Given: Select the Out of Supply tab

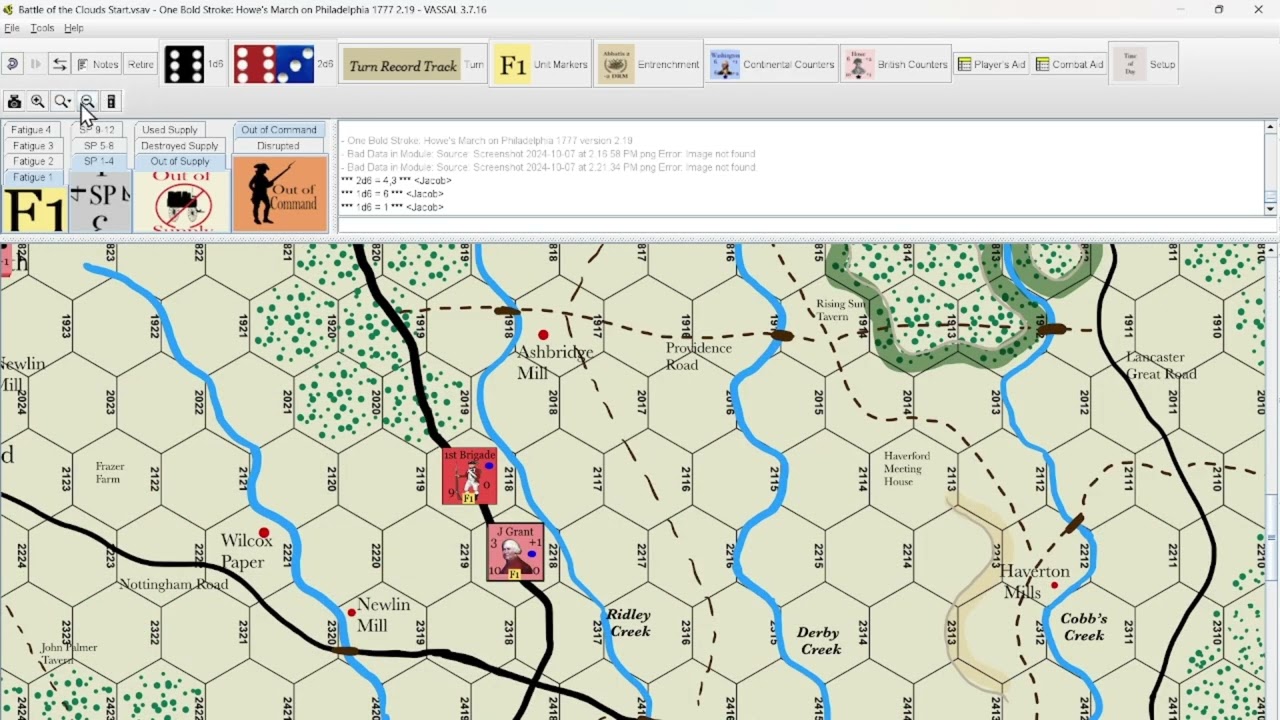Looking at the screenshot, I should 180,161.
